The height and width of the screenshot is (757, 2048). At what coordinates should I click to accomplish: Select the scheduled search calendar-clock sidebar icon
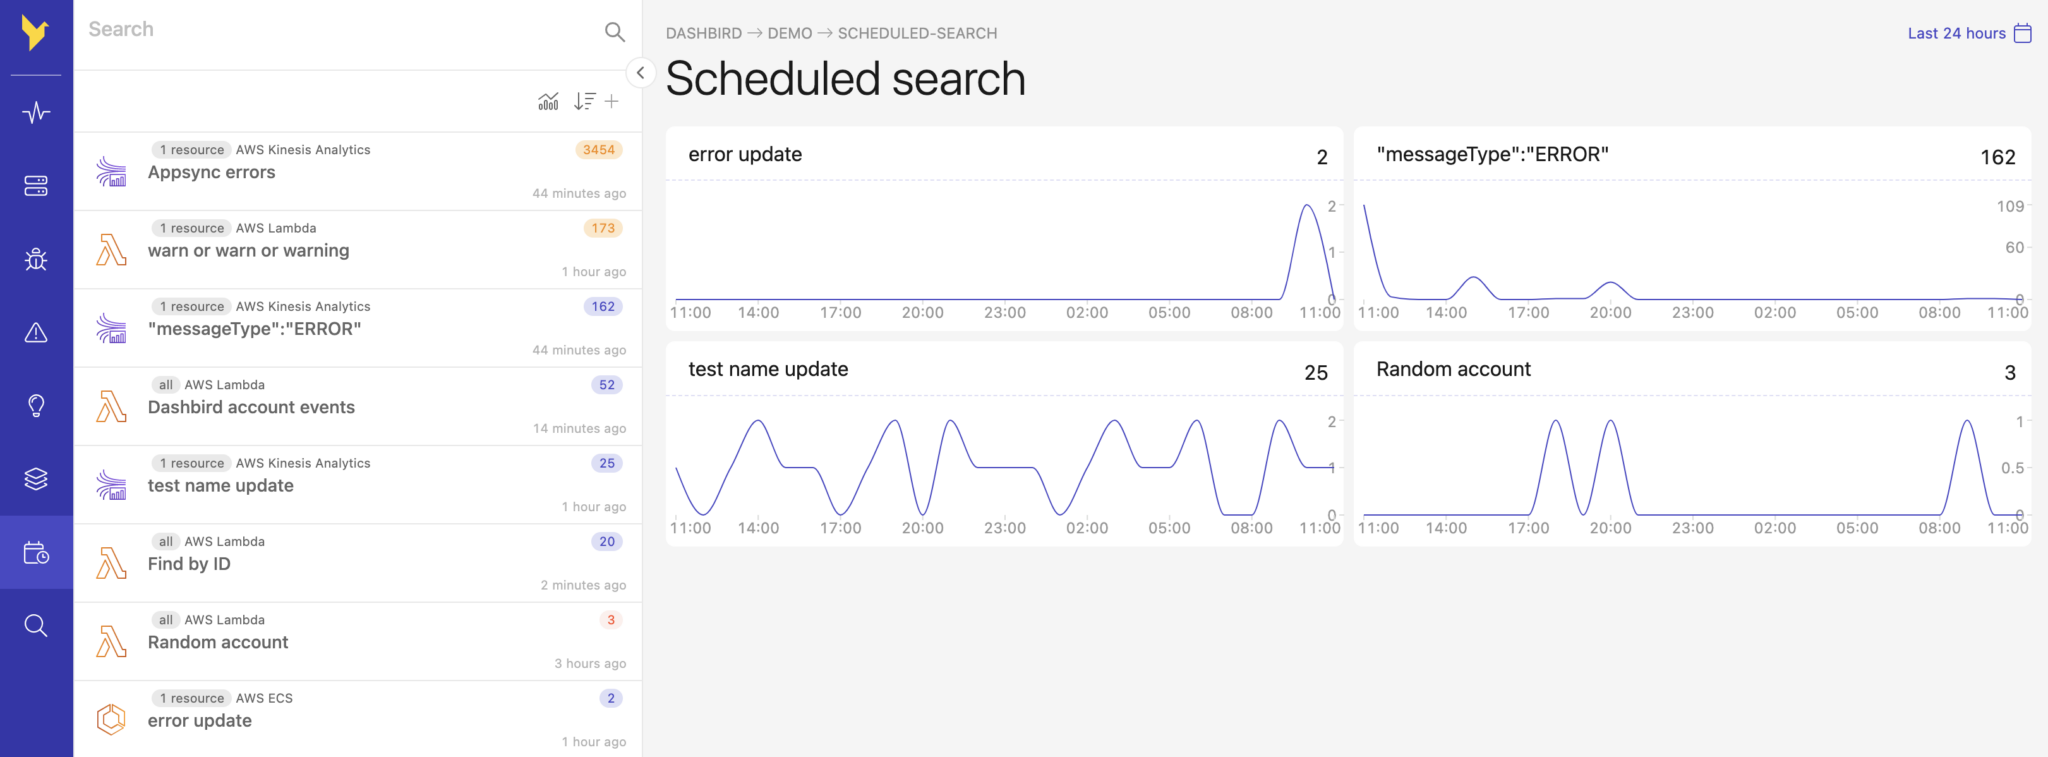tap(36, 553)
